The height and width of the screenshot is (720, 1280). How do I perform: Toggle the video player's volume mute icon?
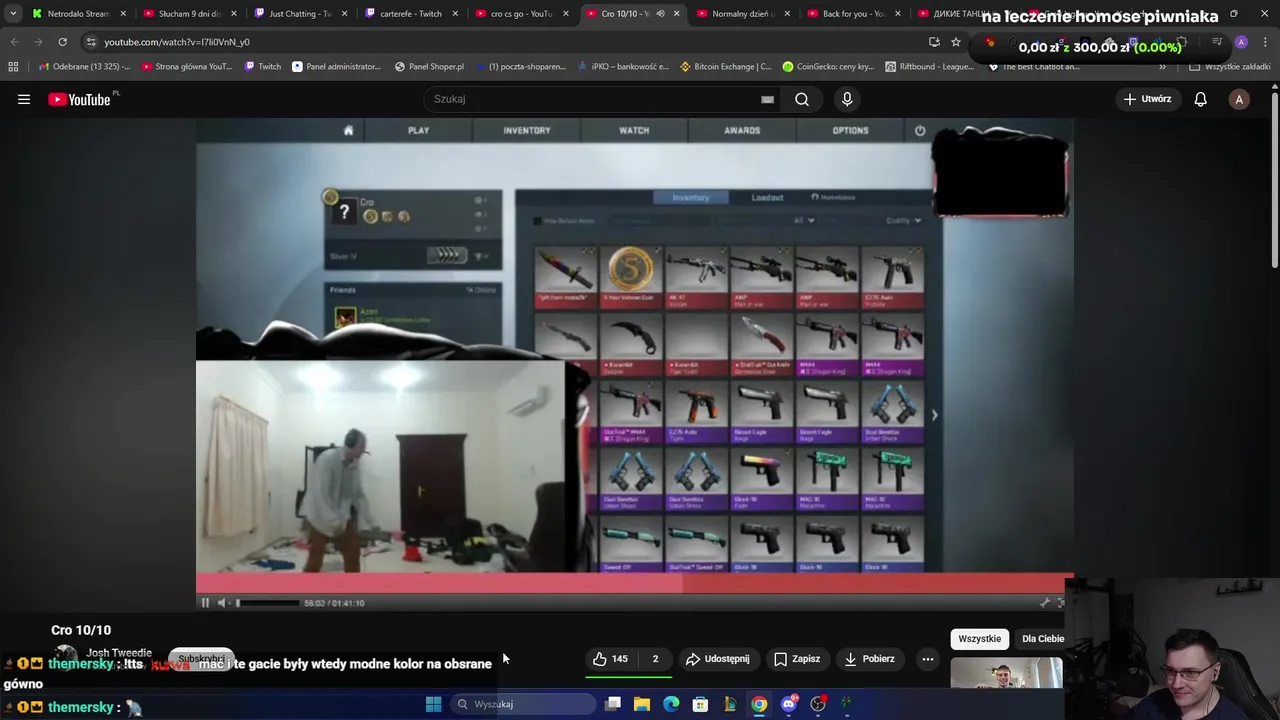pyautogui.click(x=222, y=603)
